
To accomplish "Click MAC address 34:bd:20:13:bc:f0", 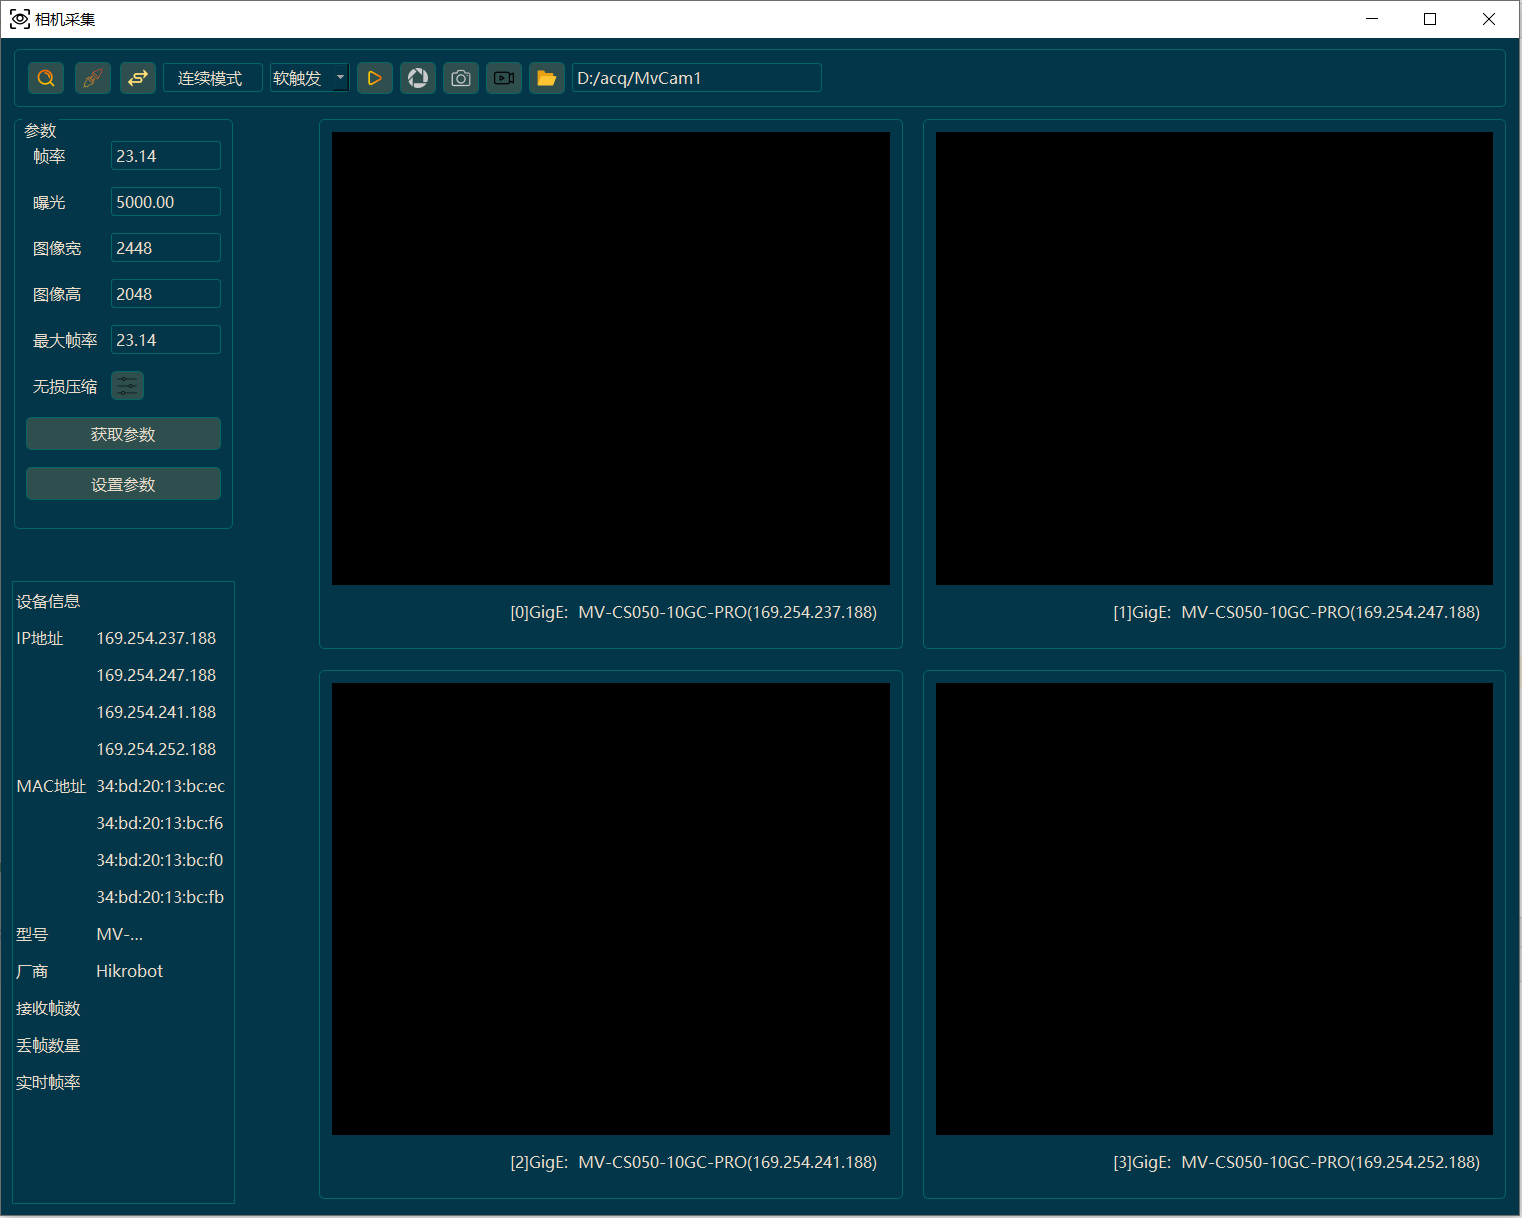I will point(160,860).
